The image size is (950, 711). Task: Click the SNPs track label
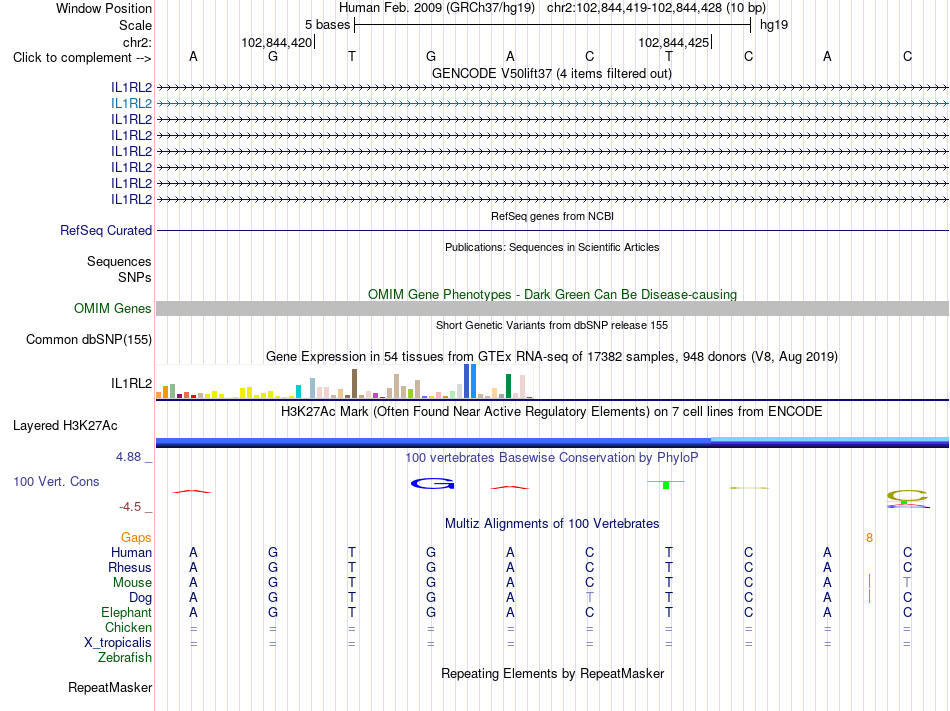point(135,277)
